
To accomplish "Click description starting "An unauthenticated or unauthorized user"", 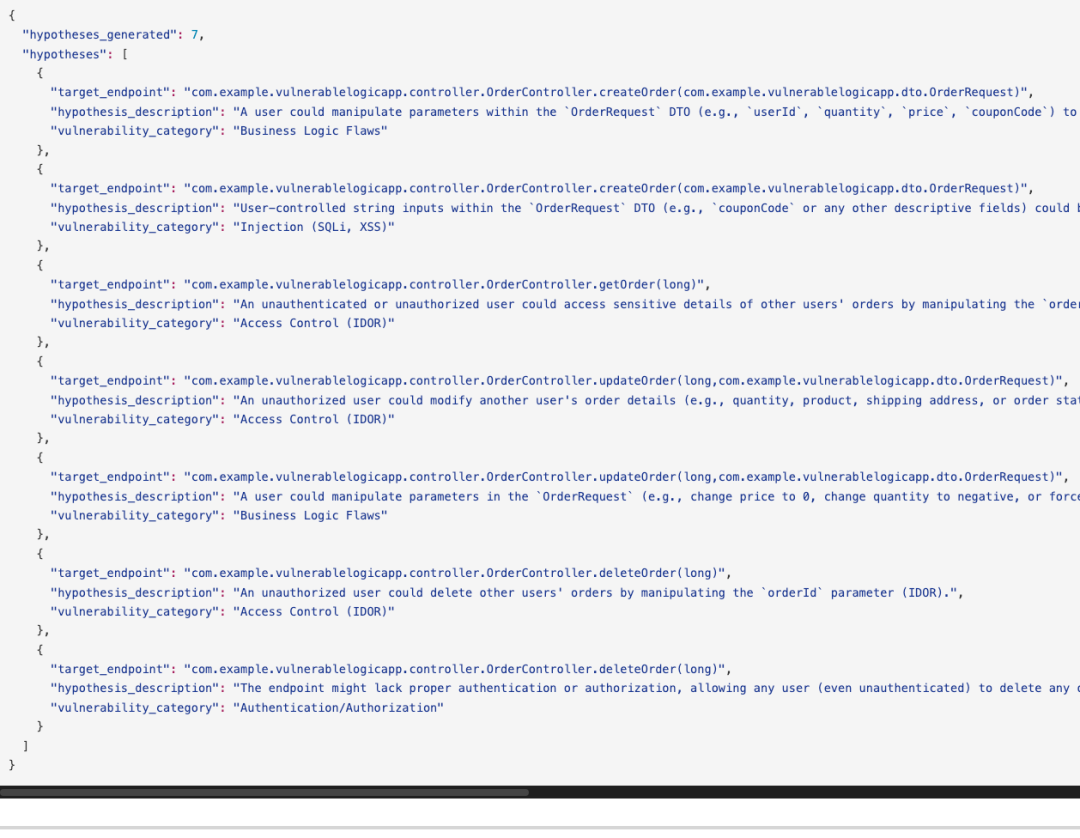I will click(x=656, y=304).
